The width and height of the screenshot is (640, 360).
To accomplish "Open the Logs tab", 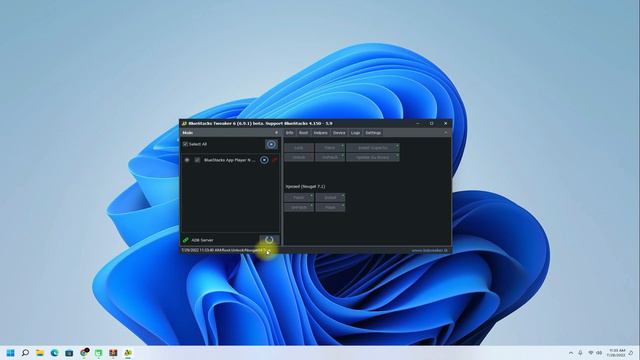I will tap(355, 133).
